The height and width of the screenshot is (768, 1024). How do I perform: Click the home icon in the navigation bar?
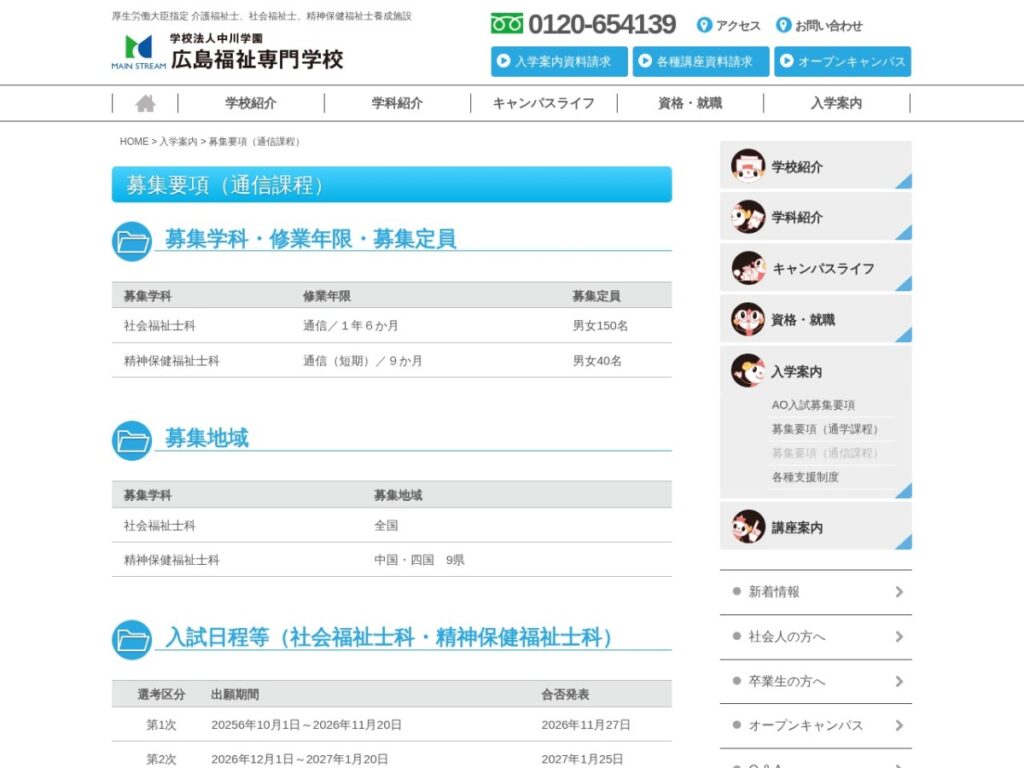click(146, 103)
